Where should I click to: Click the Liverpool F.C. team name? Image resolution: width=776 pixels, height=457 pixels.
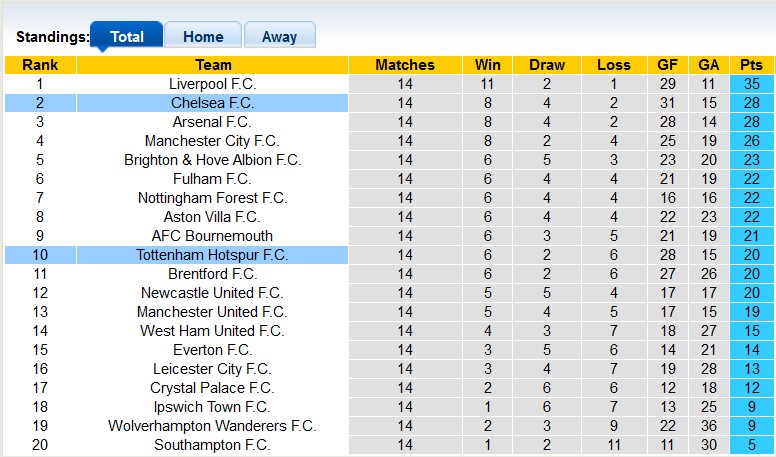click(x=212, y=84)
